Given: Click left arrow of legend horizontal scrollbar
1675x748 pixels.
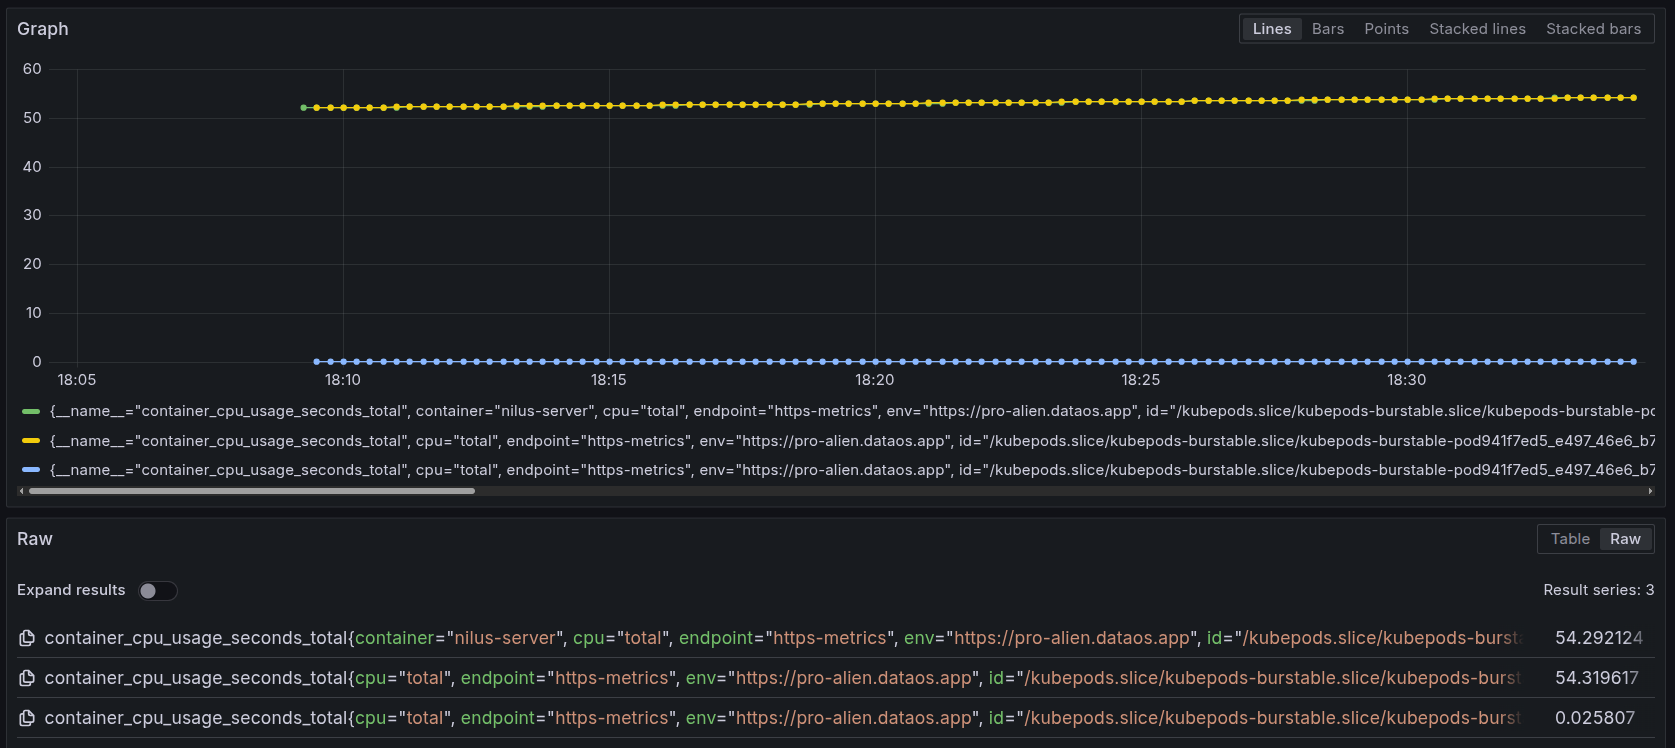Looking at the screenshot, I should coord(21,491).
